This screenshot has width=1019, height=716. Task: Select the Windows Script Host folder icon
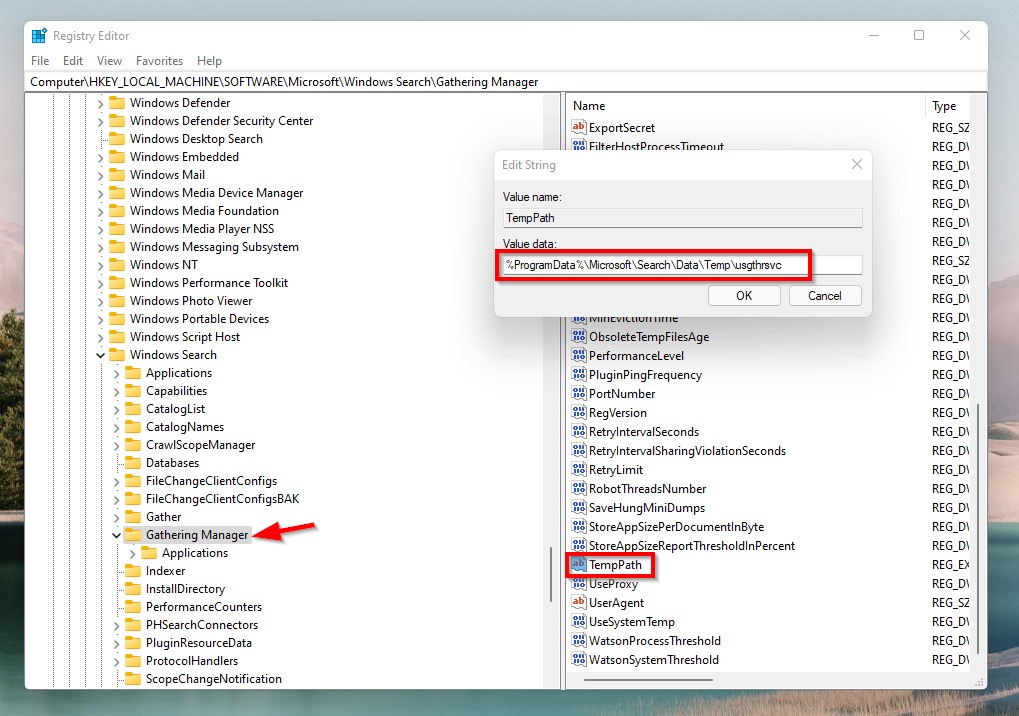117,337
